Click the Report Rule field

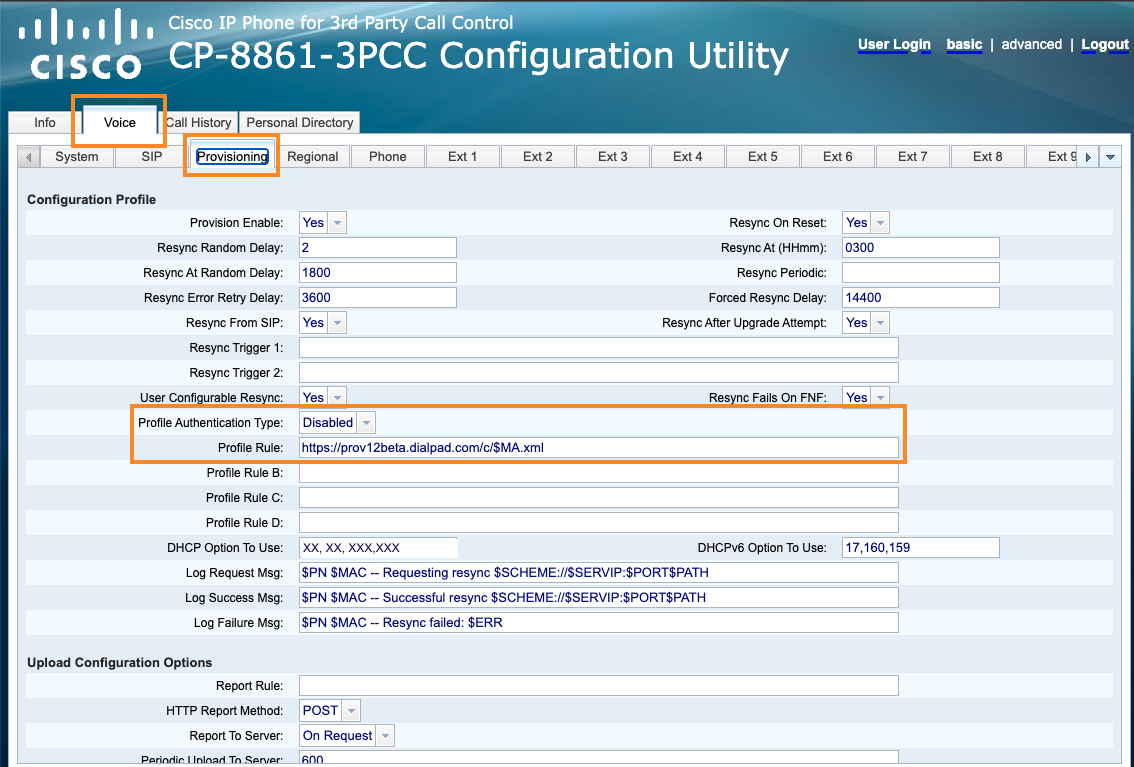[x=599, y=685]
